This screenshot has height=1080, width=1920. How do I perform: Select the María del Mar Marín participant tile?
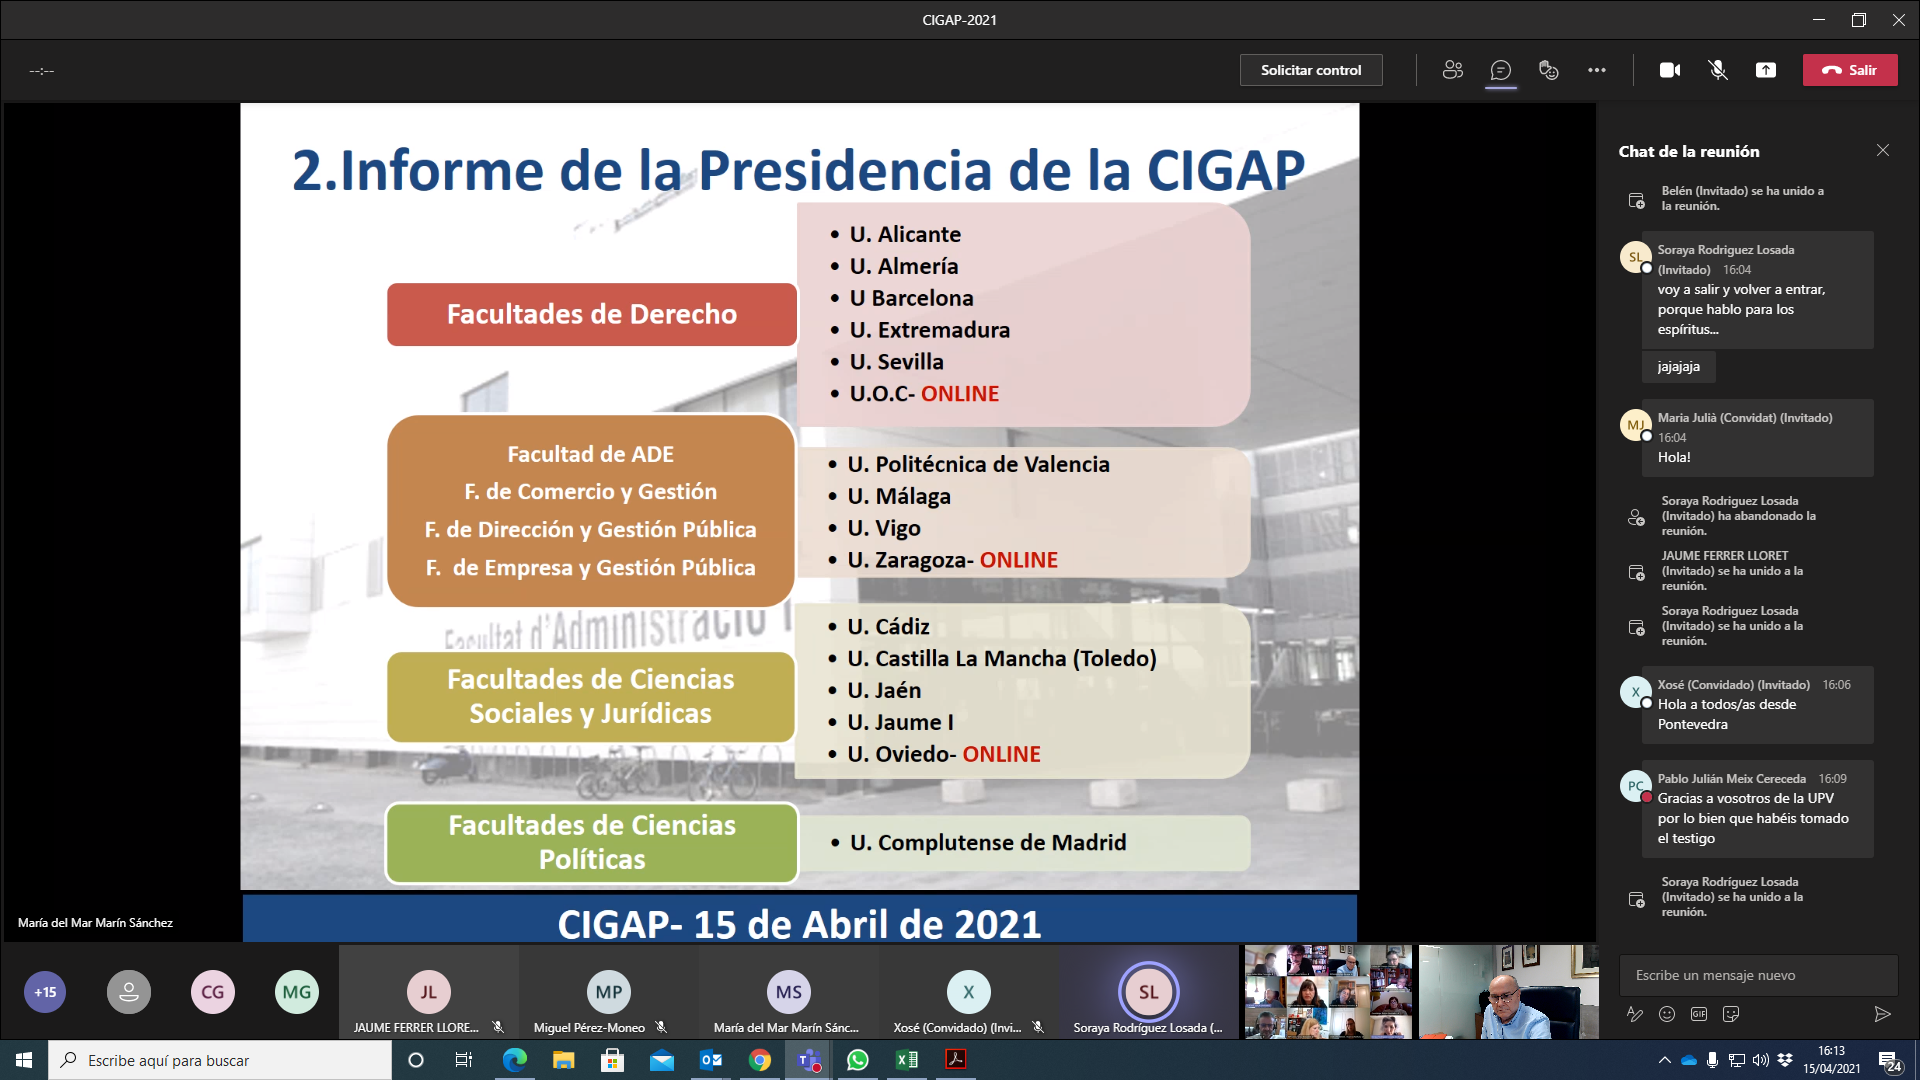(x=789, y=992)
